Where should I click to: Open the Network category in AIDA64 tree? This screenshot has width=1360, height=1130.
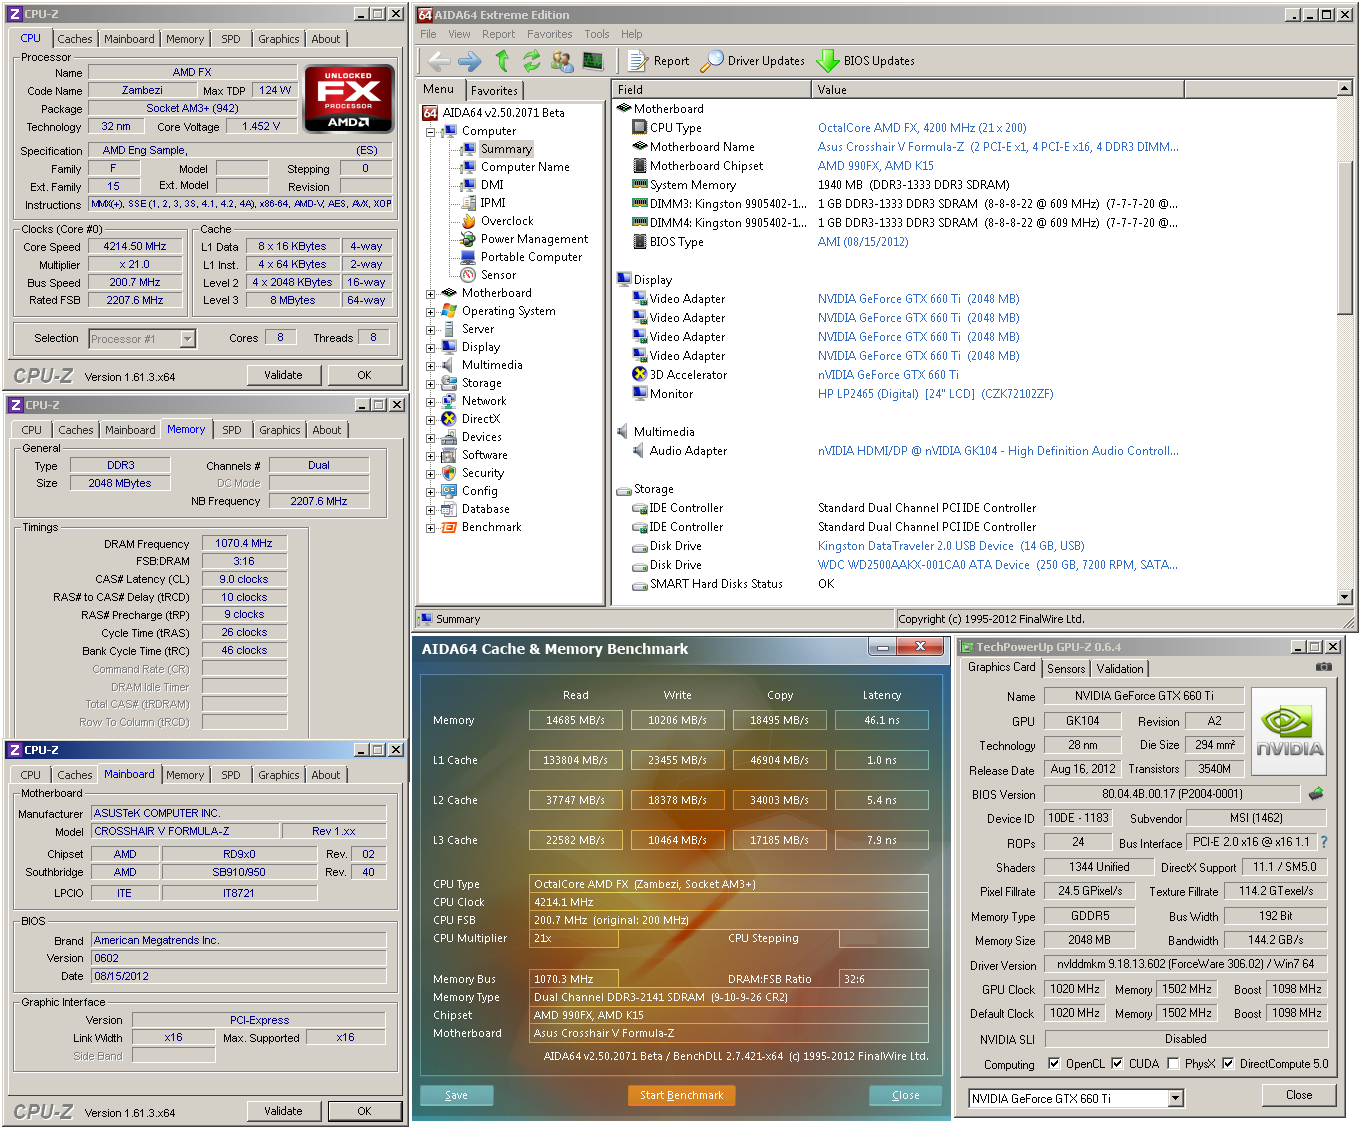point(484,401)
